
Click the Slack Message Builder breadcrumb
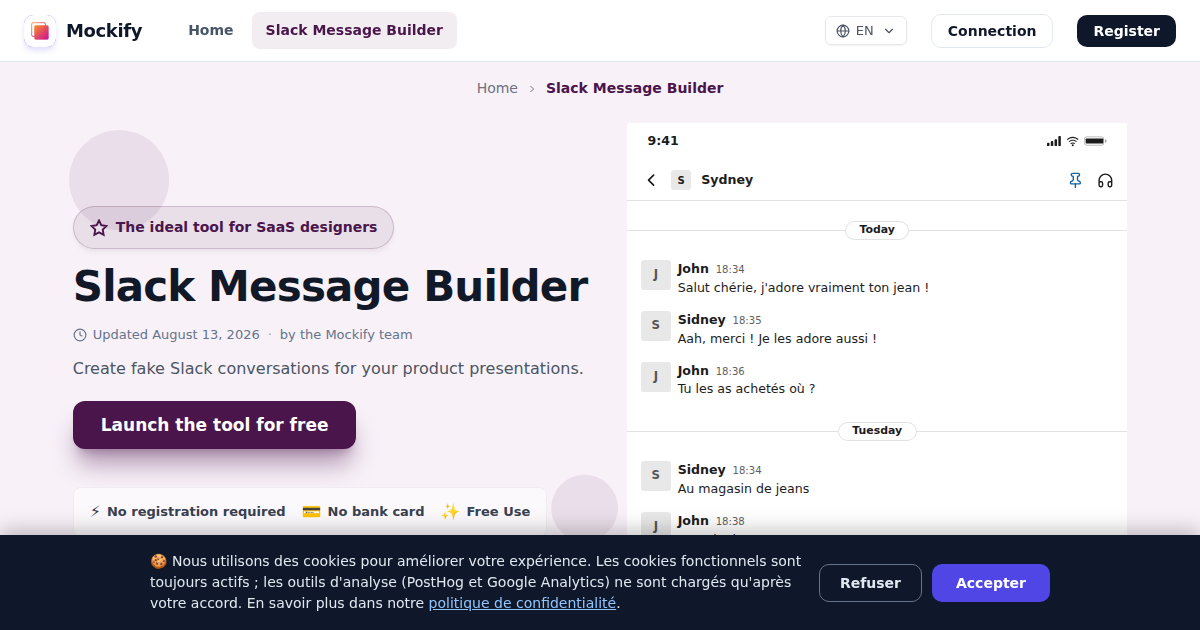634,88
